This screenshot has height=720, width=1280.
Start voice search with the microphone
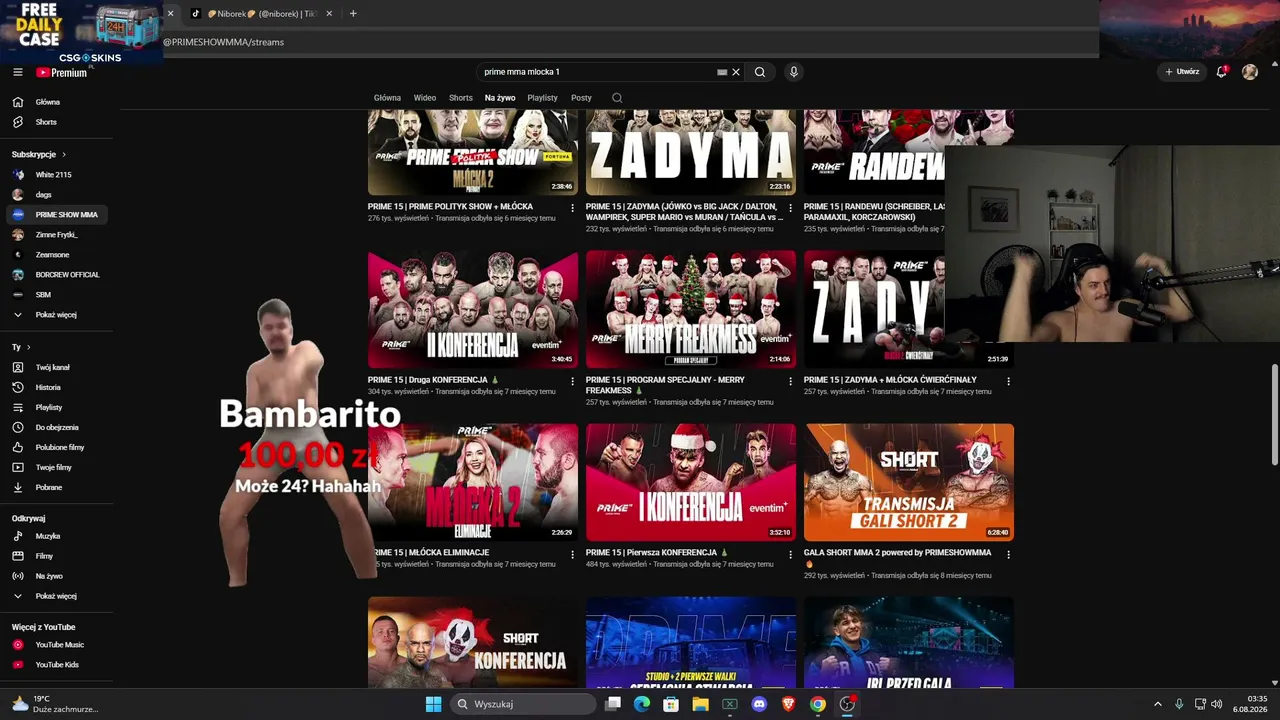tap(794, 72)
